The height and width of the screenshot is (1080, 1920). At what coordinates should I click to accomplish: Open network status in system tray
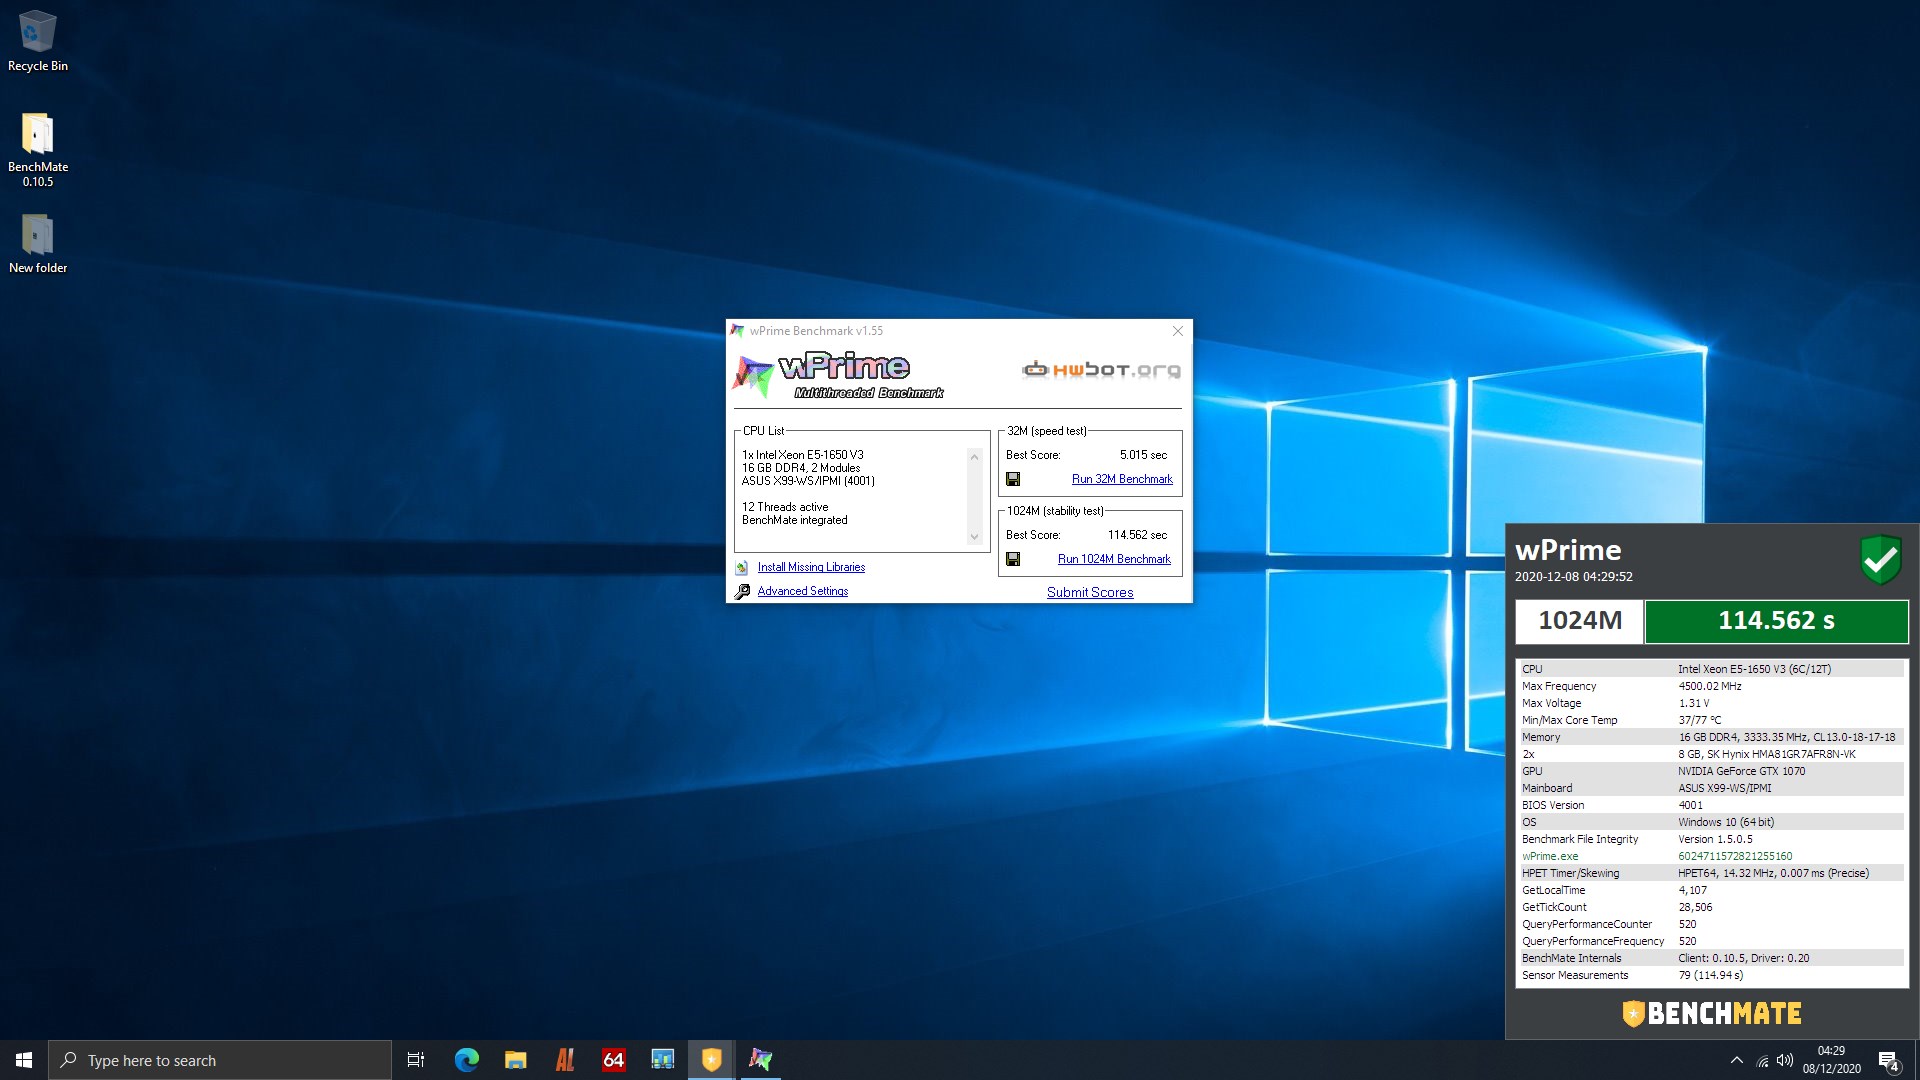coord(1762,1061)
